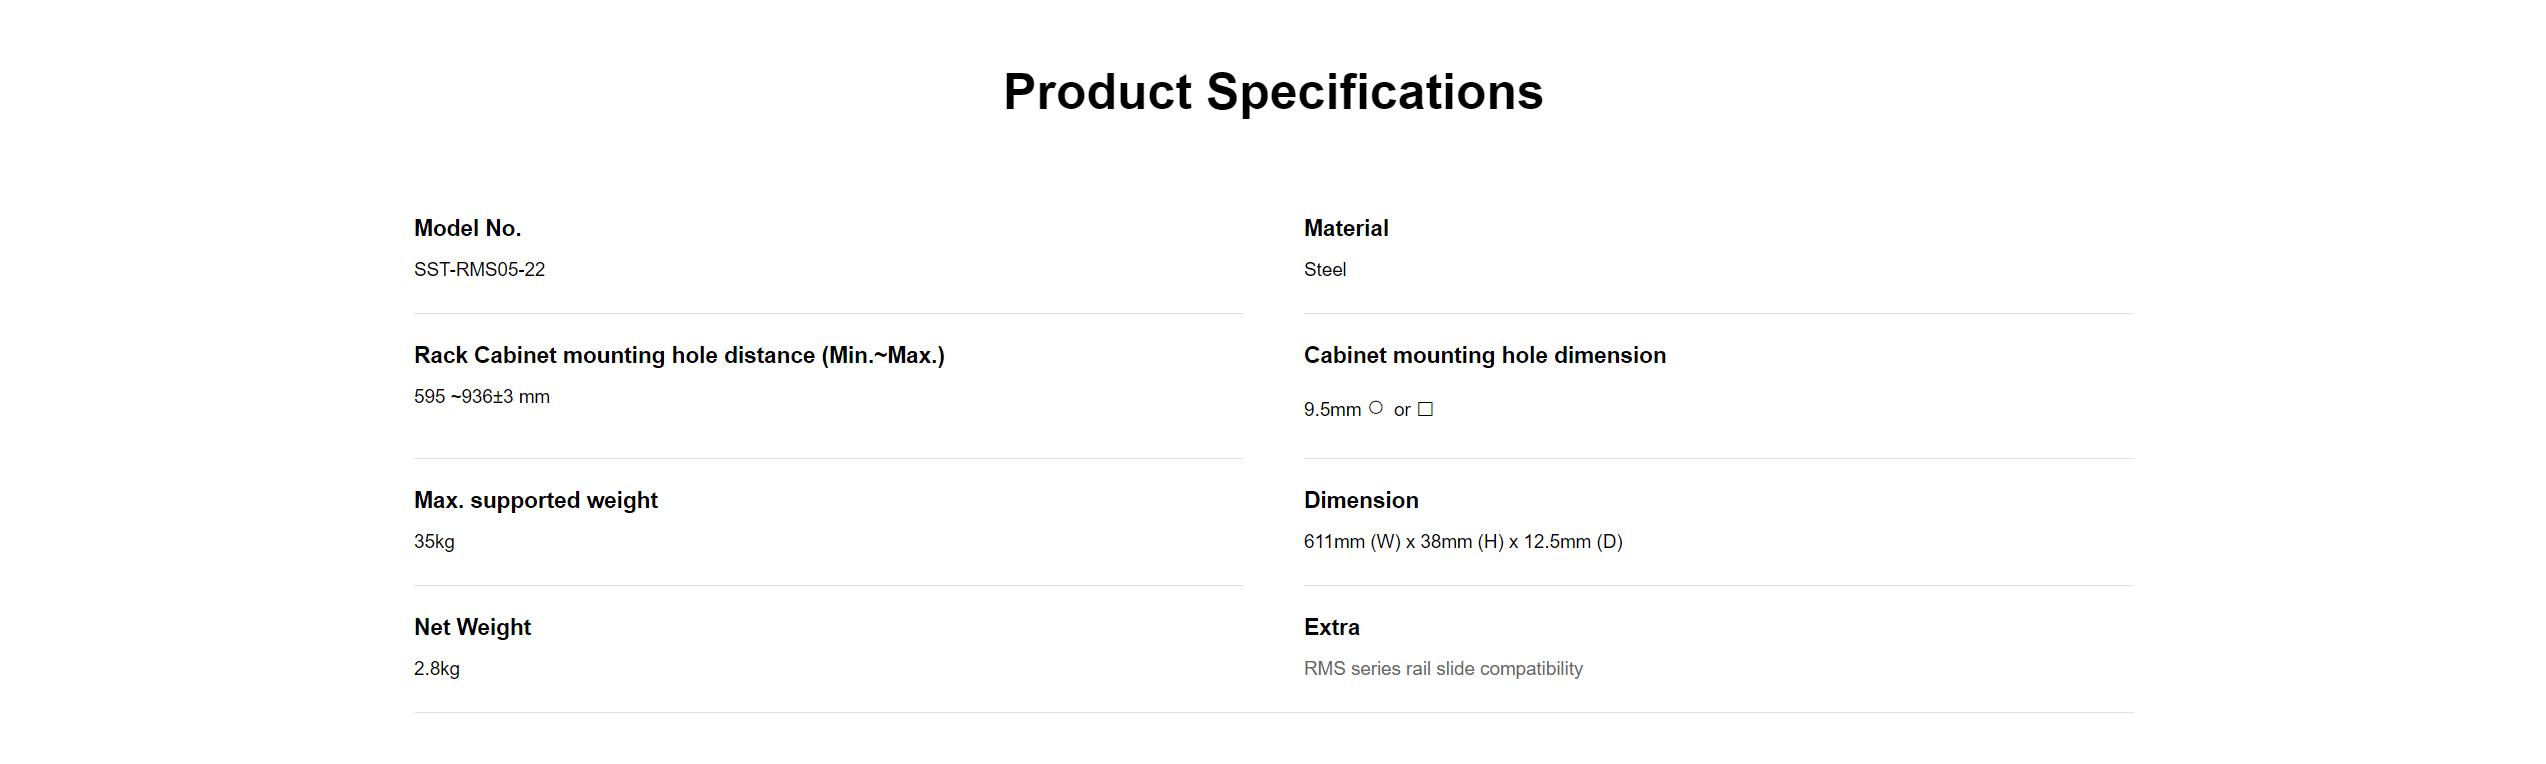Click RMS series rail slide compatibility text

pyautogui.click(x=1442, y=668)
